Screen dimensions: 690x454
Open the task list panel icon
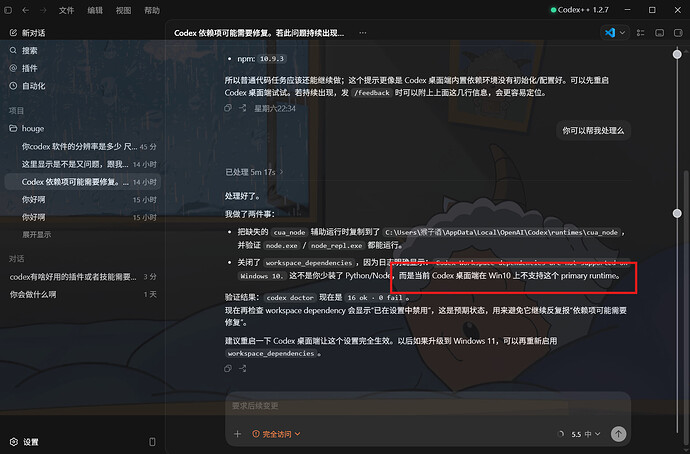641,33
